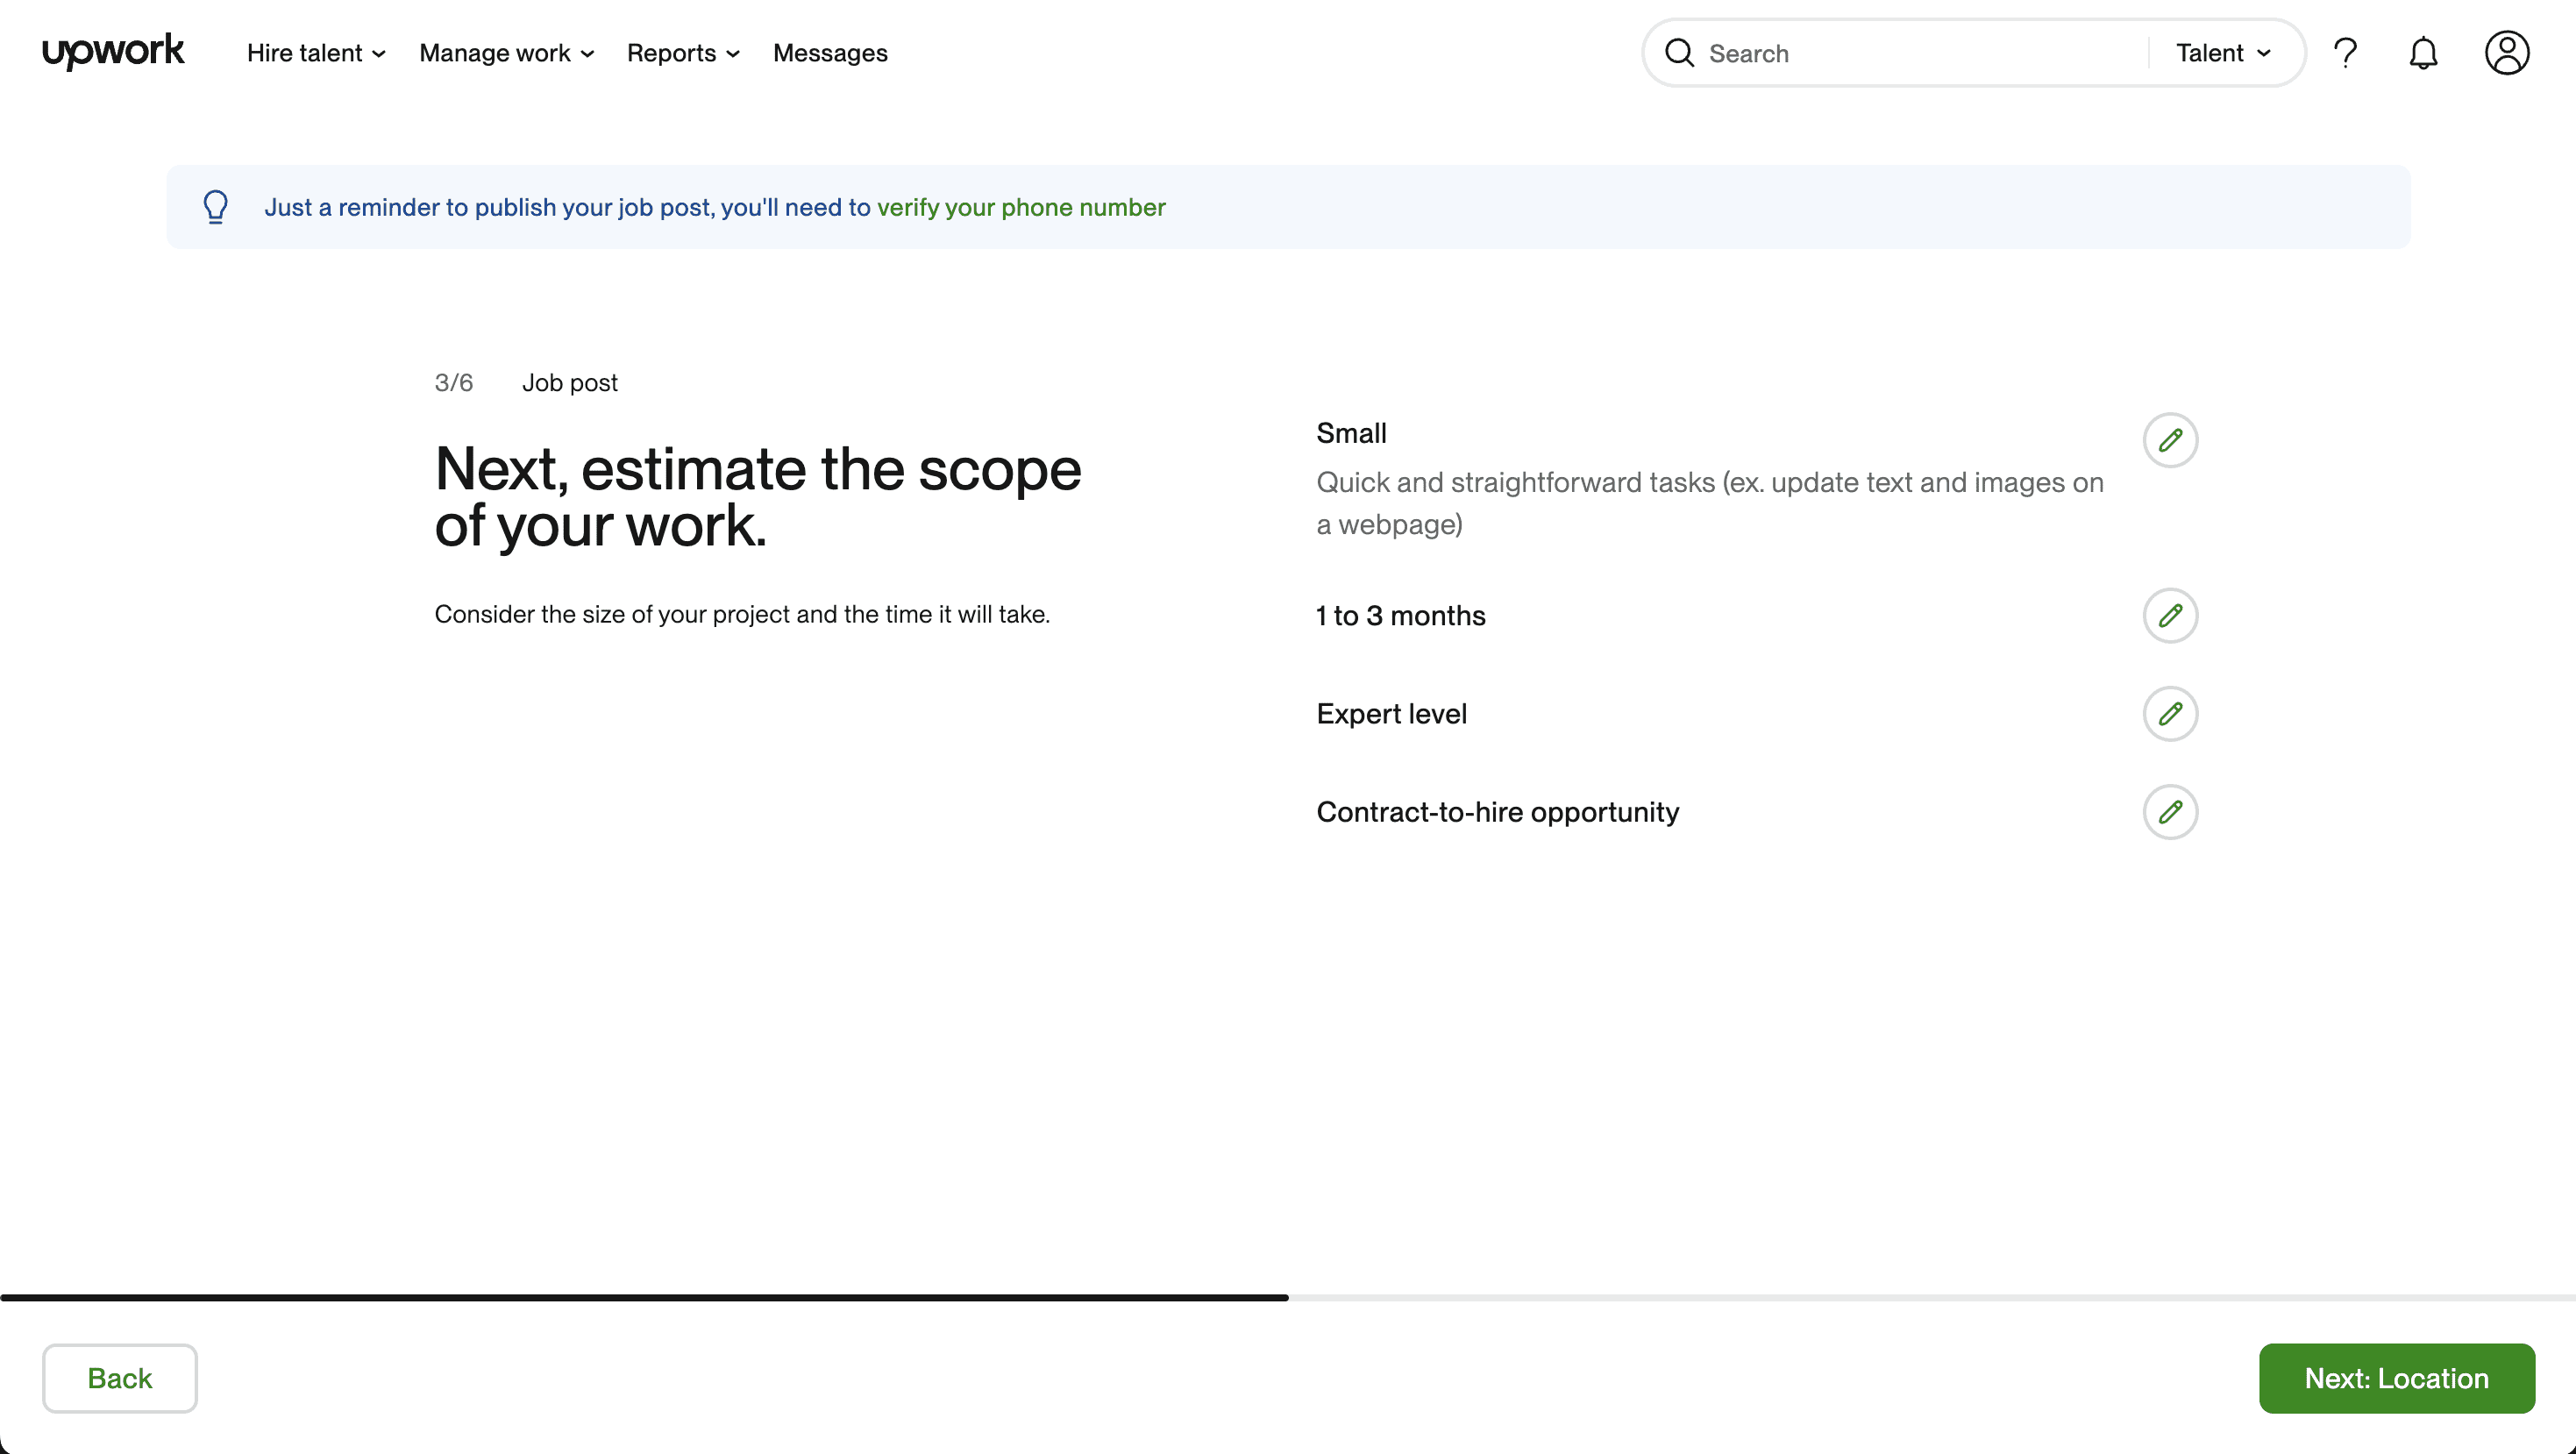This screenshot has height=1454, width=2576.
Task: Click the "Quick and straightforward tasks" description
Action: coord(1710,503)
